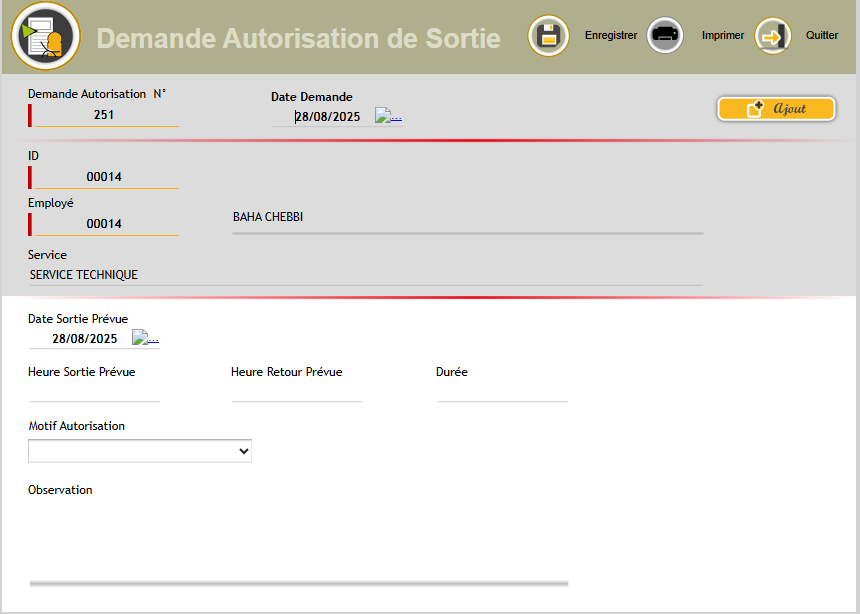Click the Imprimer text label

point(723,35)
